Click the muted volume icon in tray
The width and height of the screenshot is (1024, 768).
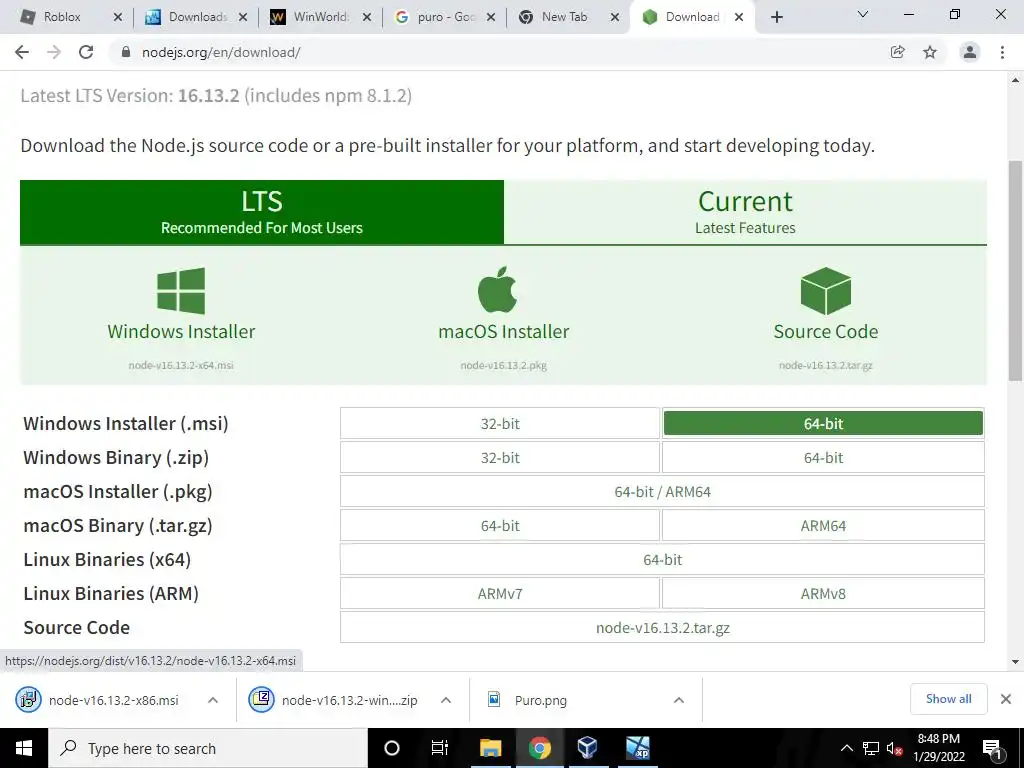click(894, 748)
